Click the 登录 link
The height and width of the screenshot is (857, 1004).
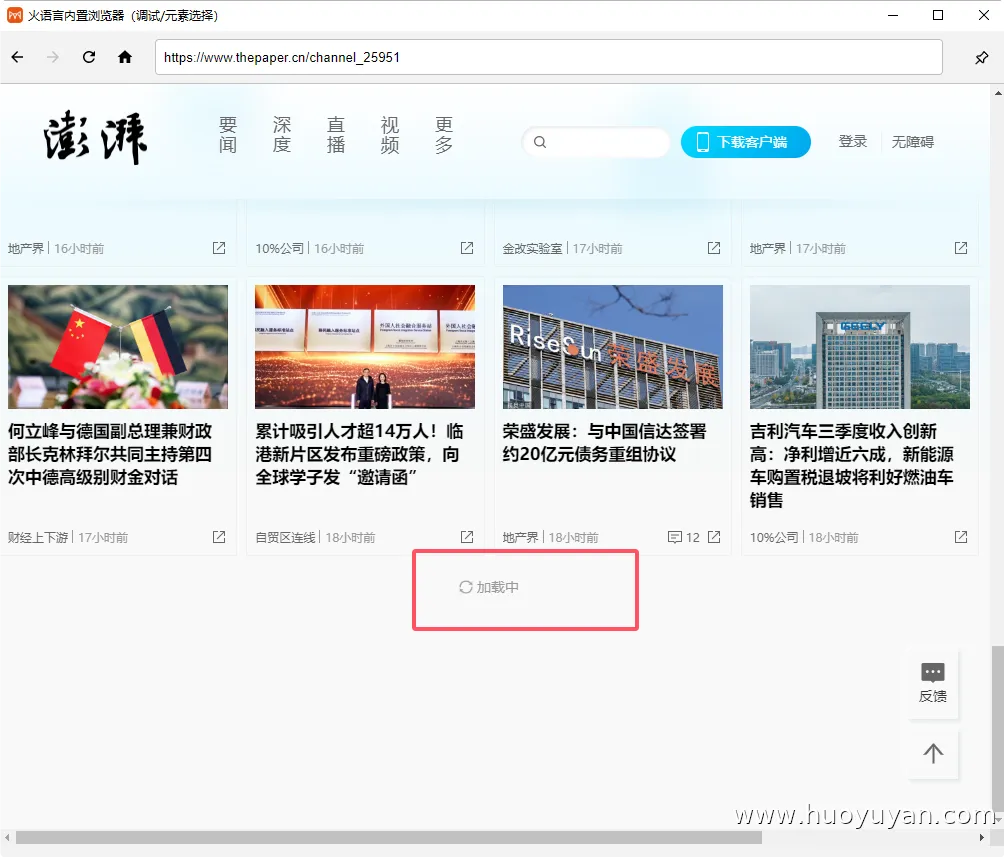click(x=853, y=142)
